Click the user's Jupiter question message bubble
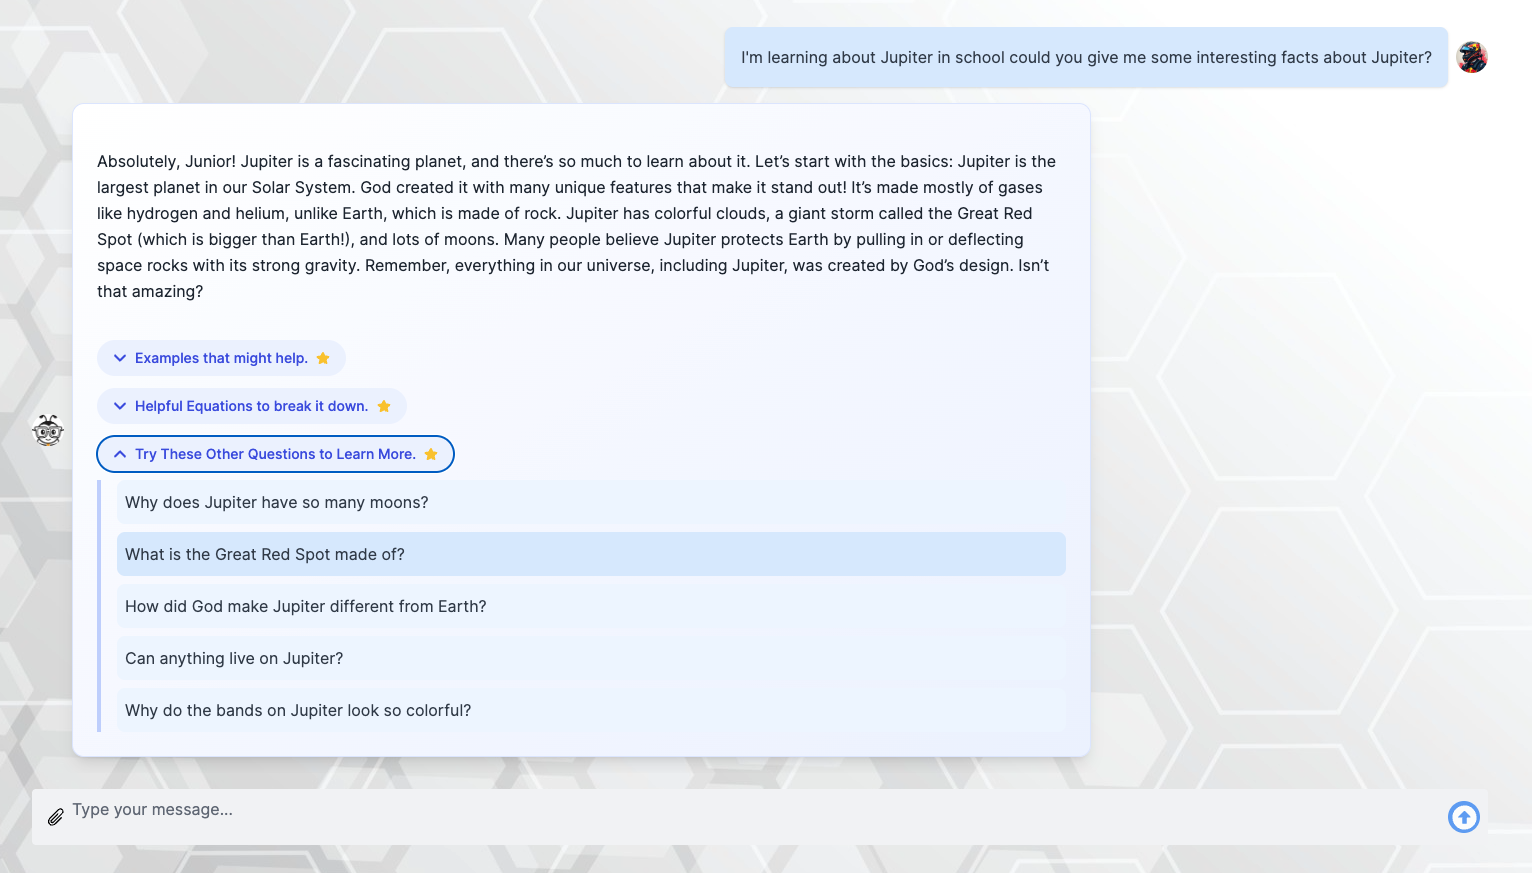Screen dimensions: 1532x873 click(x=1085, y=58)
